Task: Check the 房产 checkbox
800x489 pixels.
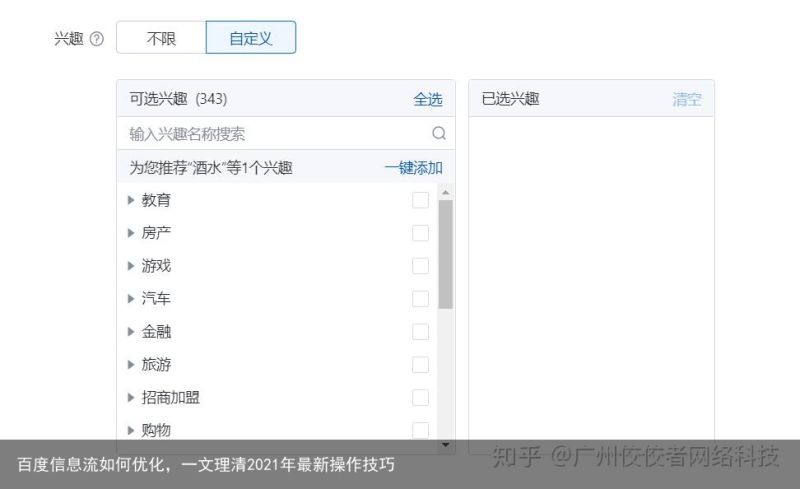Action: point(420,233)
